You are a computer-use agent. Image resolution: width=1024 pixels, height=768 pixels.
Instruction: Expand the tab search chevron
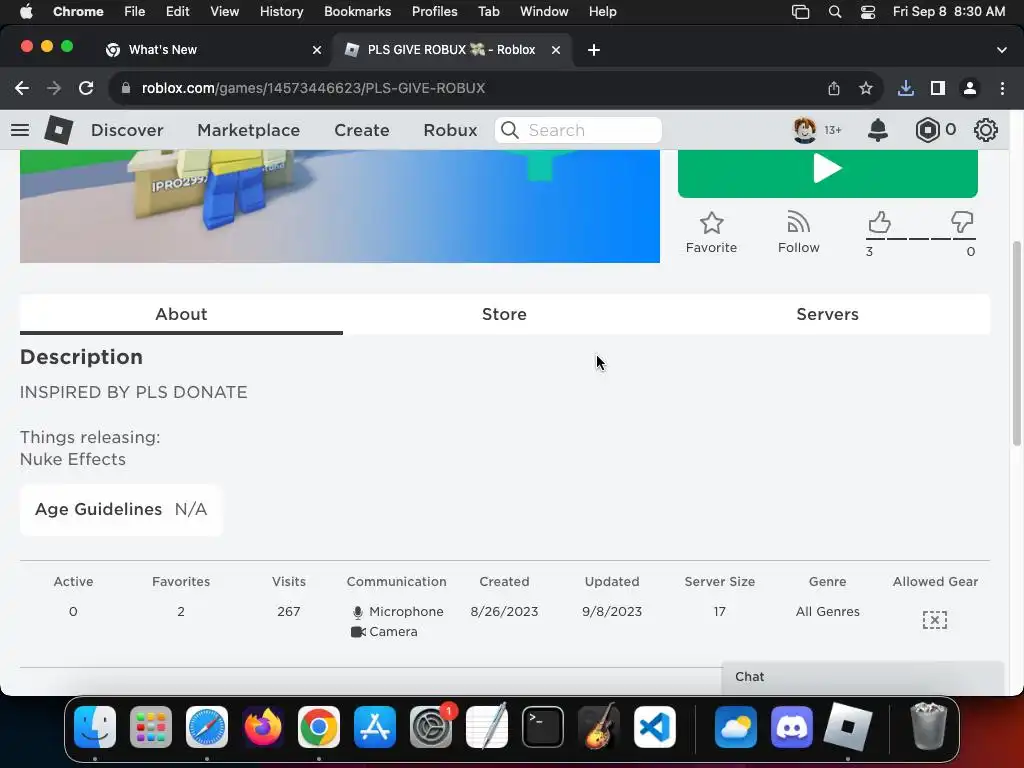tap(1002, 50)
